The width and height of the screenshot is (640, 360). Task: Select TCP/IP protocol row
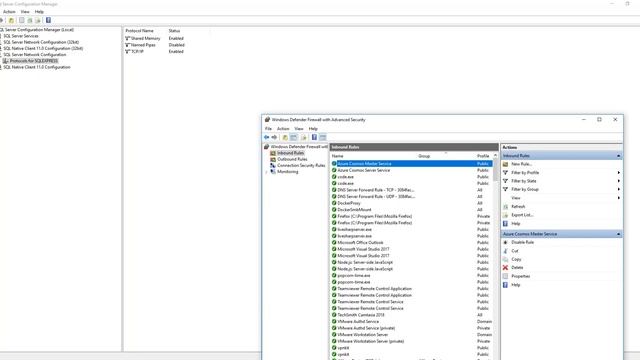(155, 51)
